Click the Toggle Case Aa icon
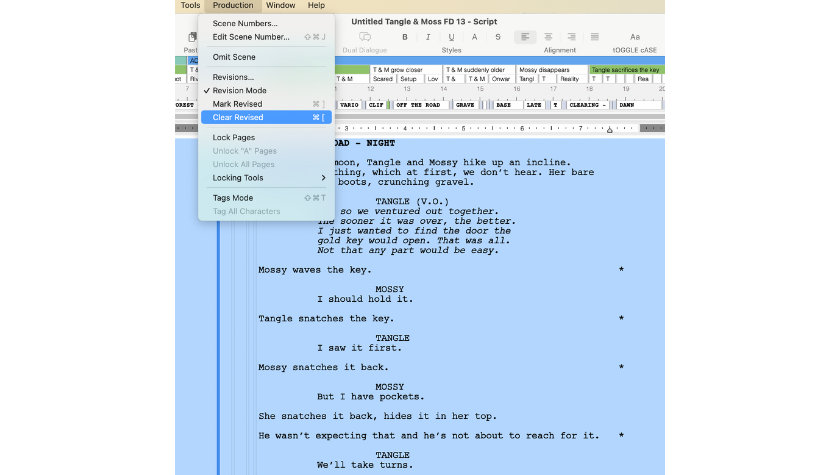The width and height of the screenshot is (840, 475). pos(635,37)
